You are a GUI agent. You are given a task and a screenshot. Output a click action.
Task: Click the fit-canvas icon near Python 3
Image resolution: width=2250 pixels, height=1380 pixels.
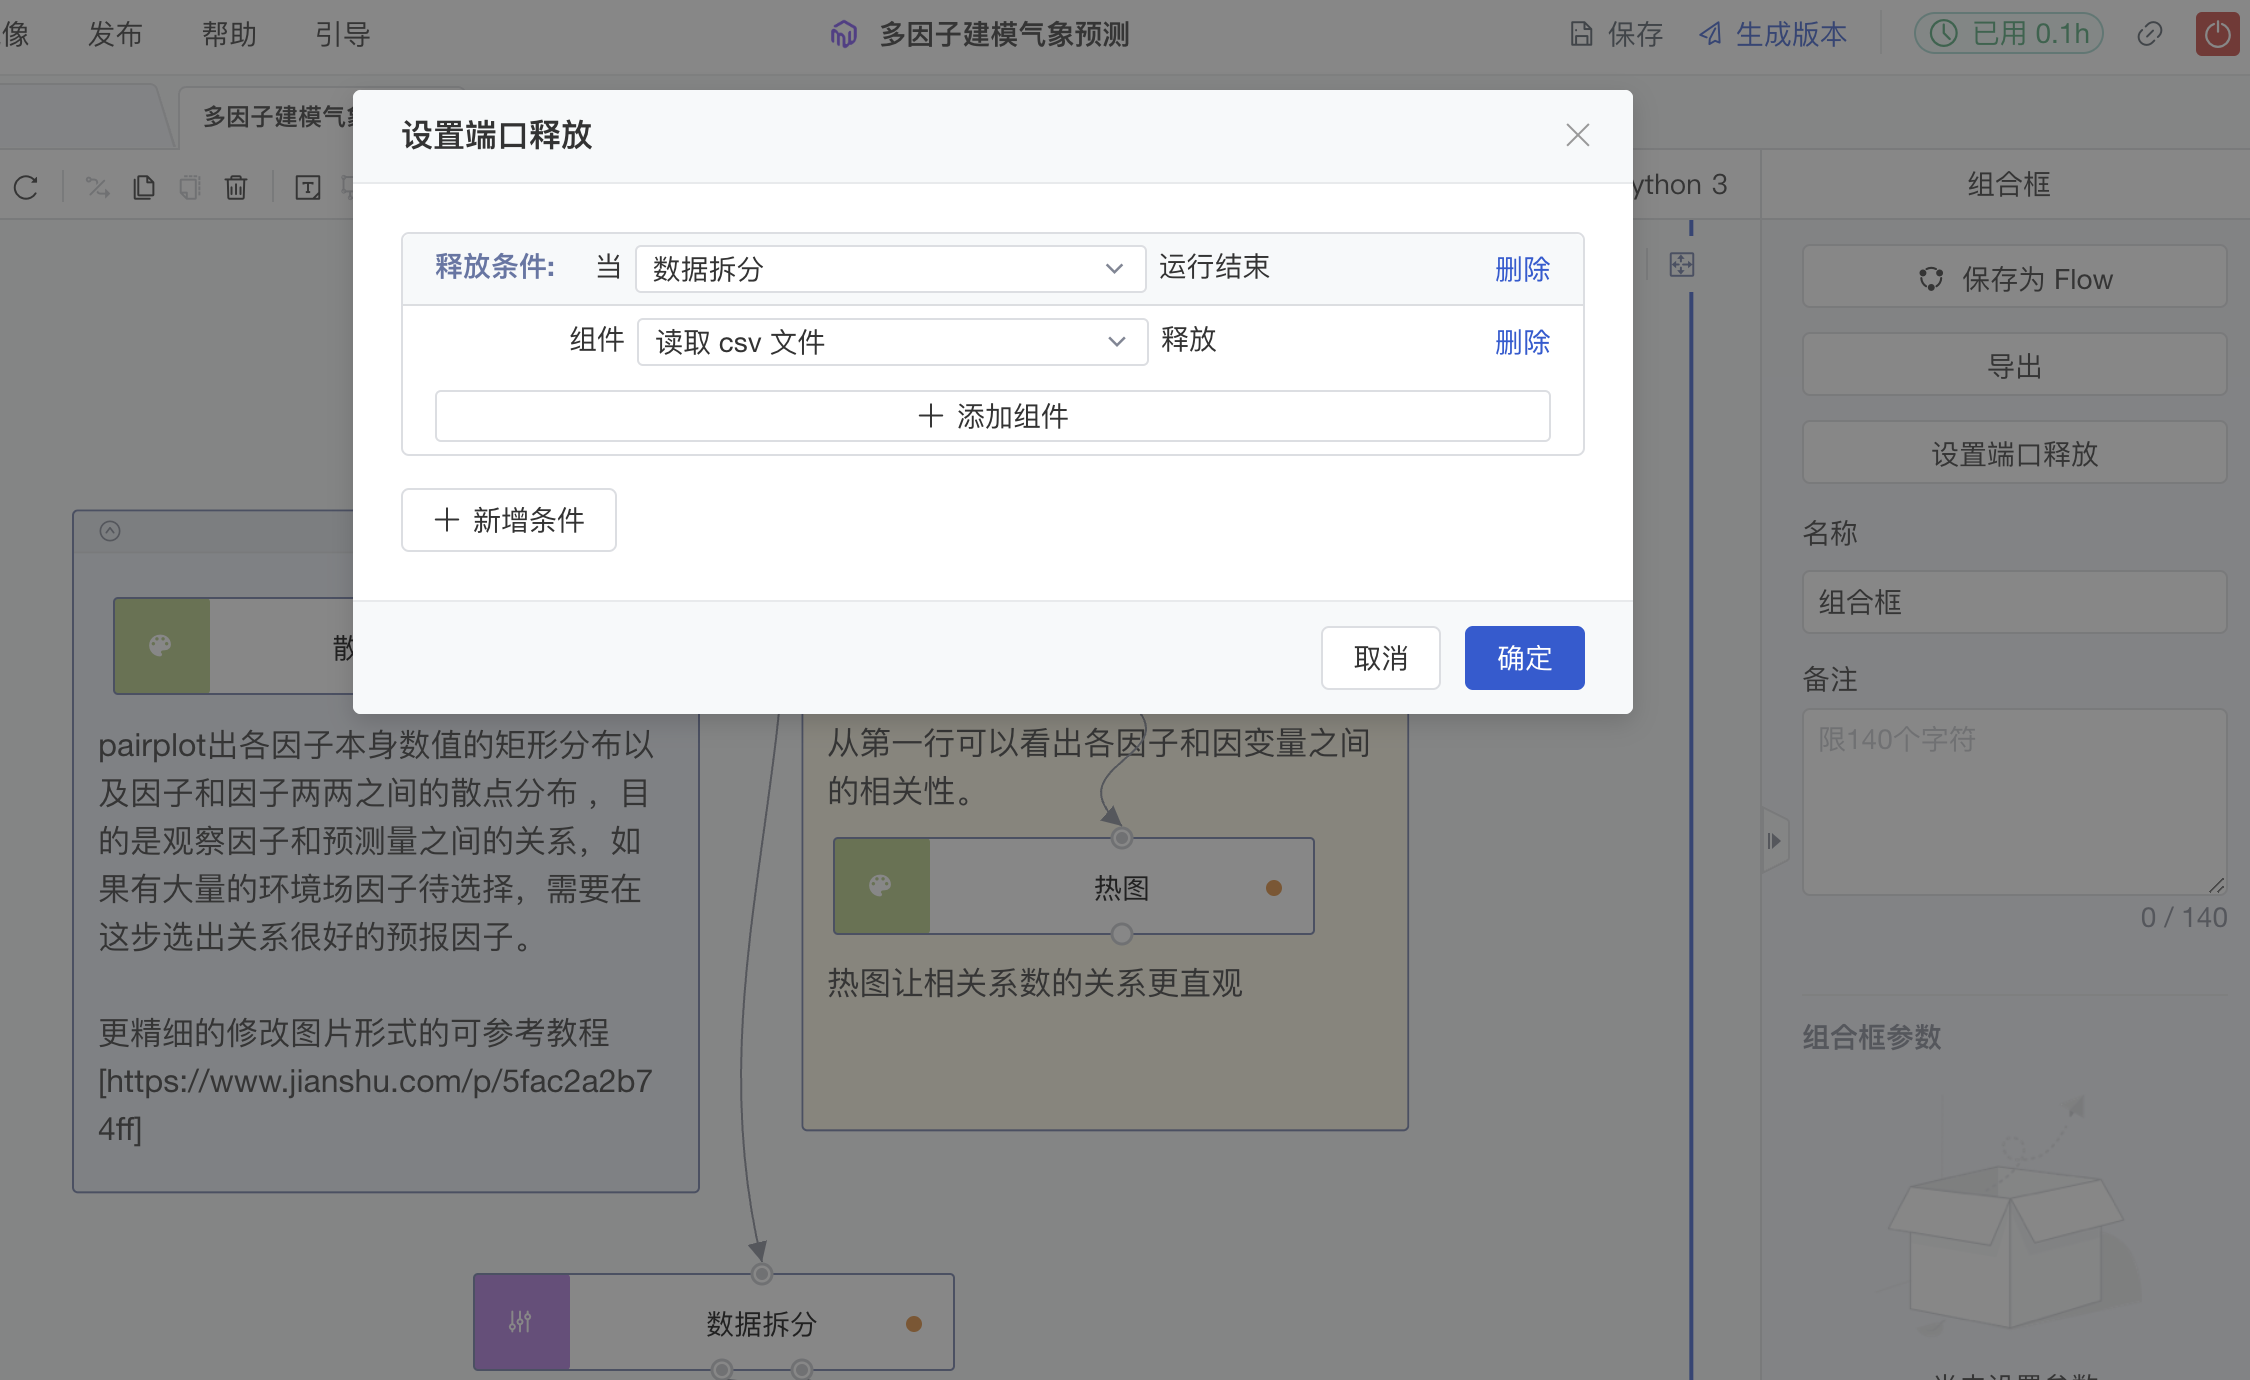coord(1682,265)
